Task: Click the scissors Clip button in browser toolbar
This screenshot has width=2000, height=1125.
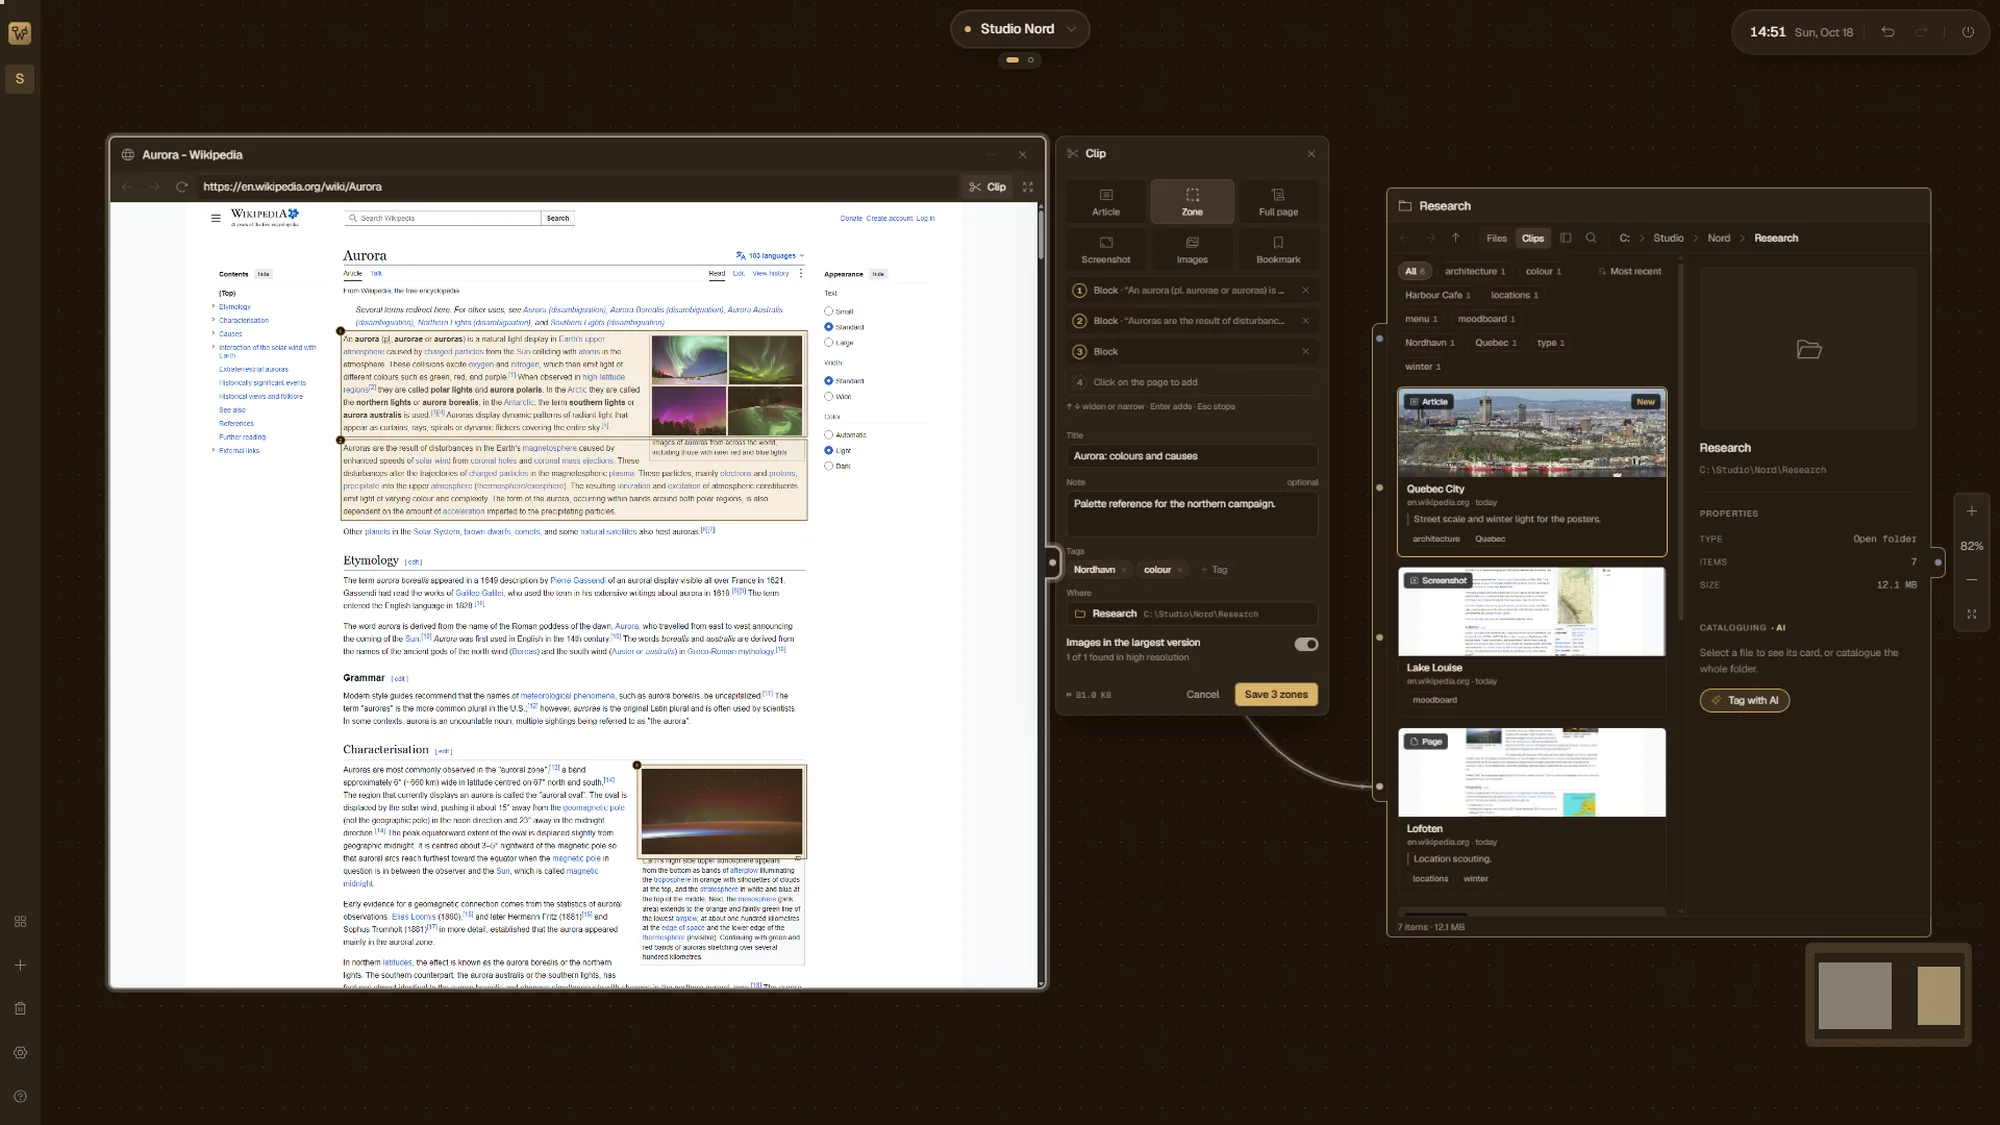Action: [987, 187]
